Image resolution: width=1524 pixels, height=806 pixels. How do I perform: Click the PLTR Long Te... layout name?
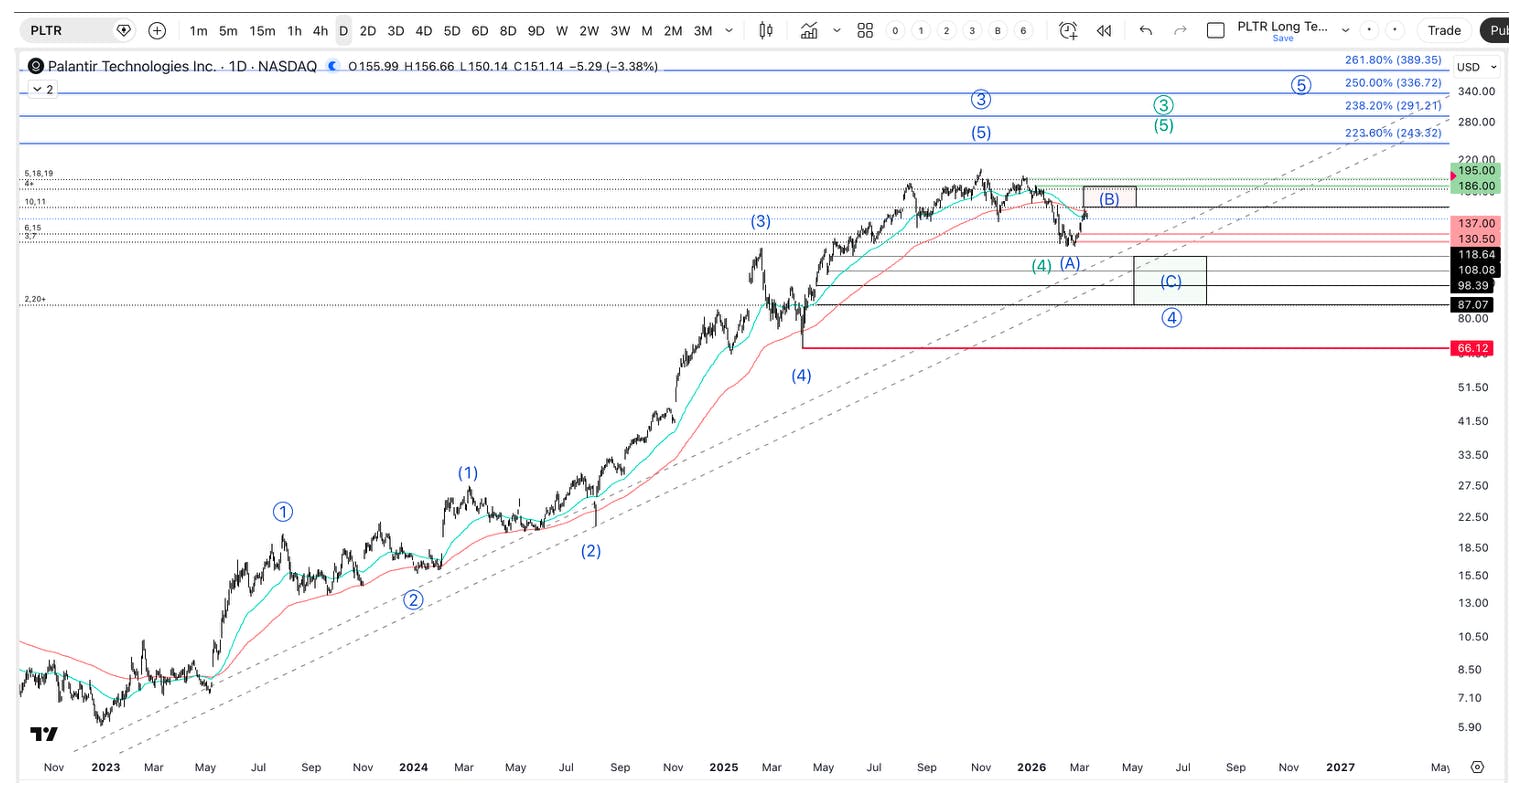pos(1283,26)
